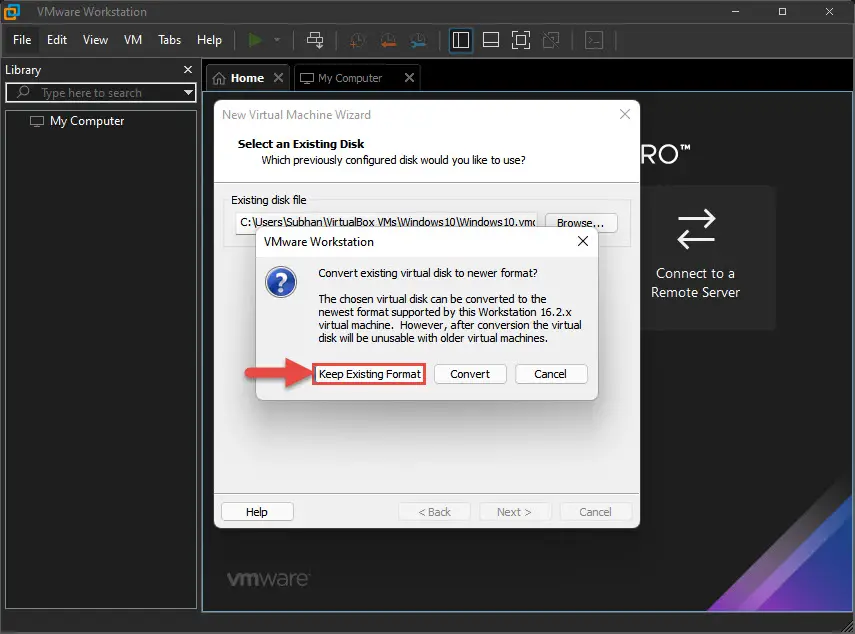Close the Home tab
855x634 pixels.
coord(279,77)
